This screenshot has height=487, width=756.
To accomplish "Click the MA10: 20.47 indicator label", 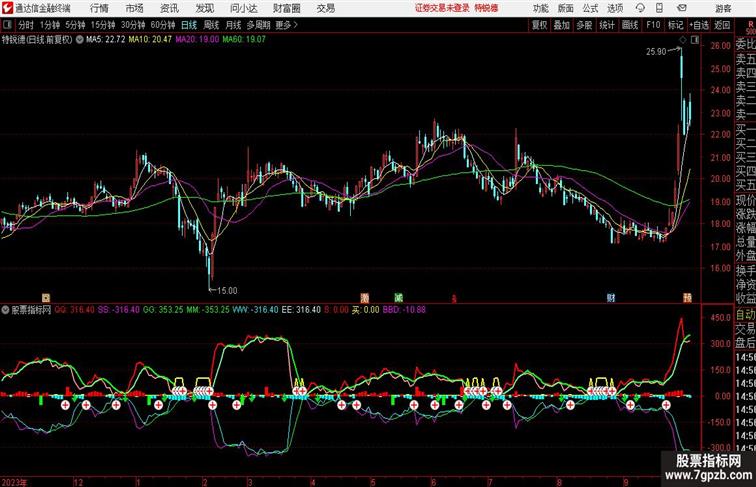I will (150, 40).
